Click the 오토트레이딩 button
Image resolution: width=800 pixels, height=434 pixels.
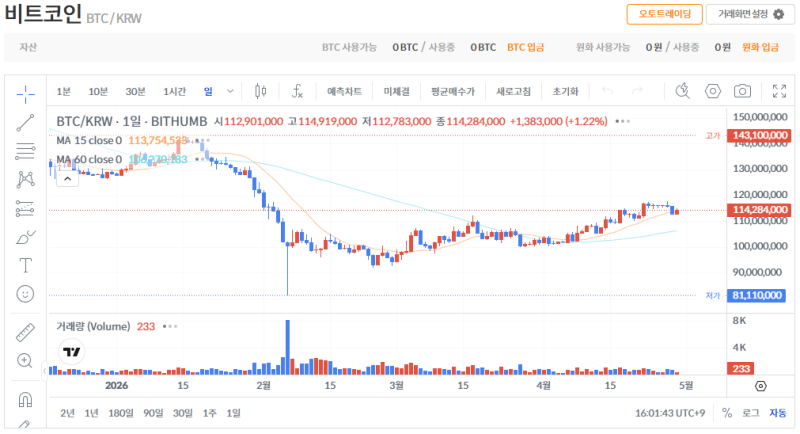(x=664, y=14)
